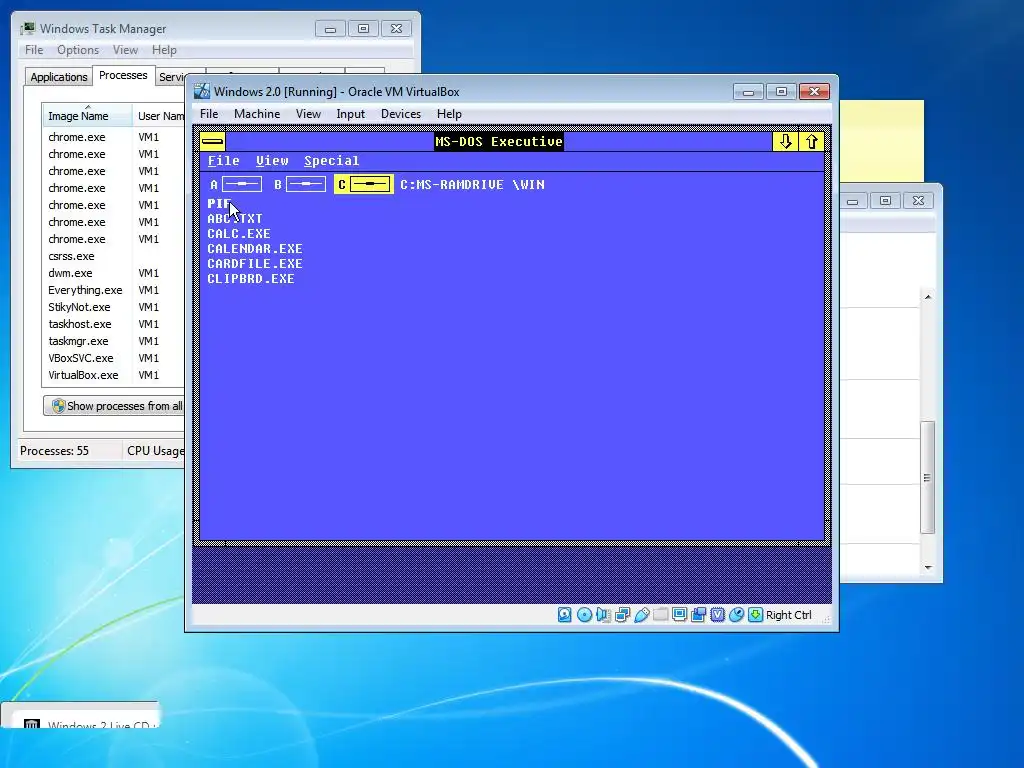1024x768 pixels.
Task: Select CLIPBRD.EXE in the file list
Action: click(251, 278)
